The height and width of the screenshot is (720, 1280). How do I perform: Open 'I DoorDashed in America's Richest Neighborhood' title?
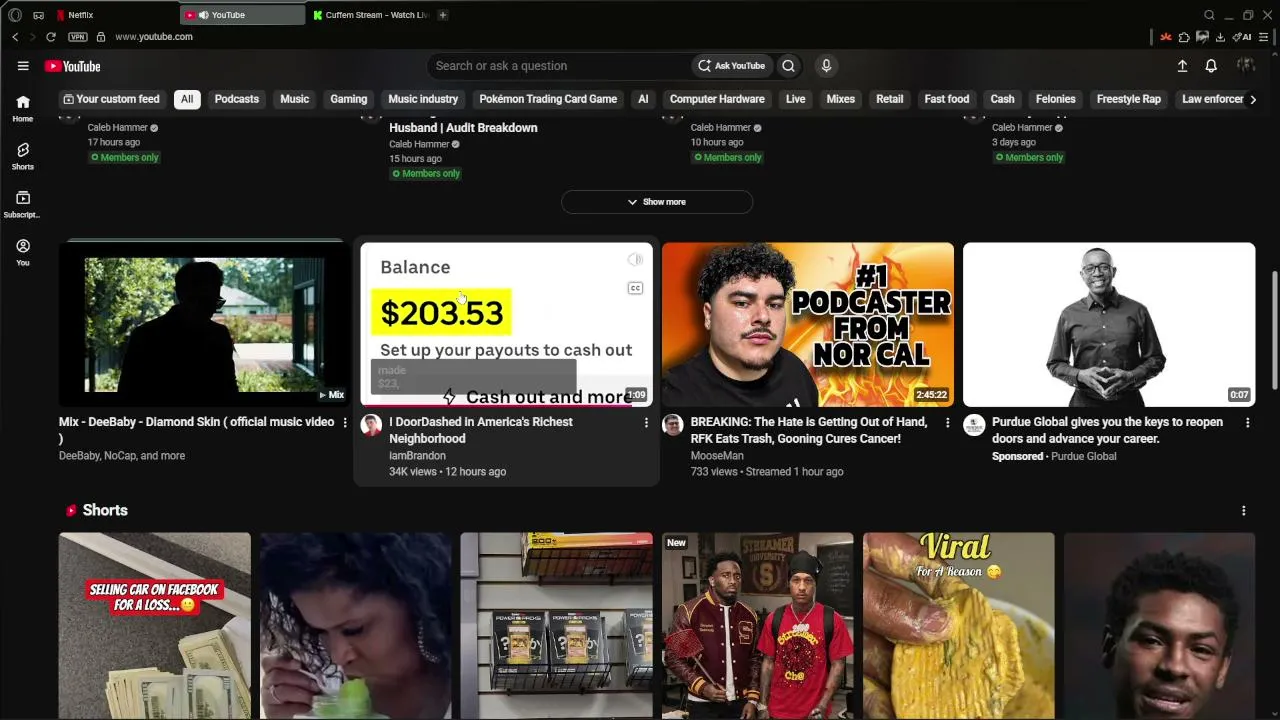[481, 430]
